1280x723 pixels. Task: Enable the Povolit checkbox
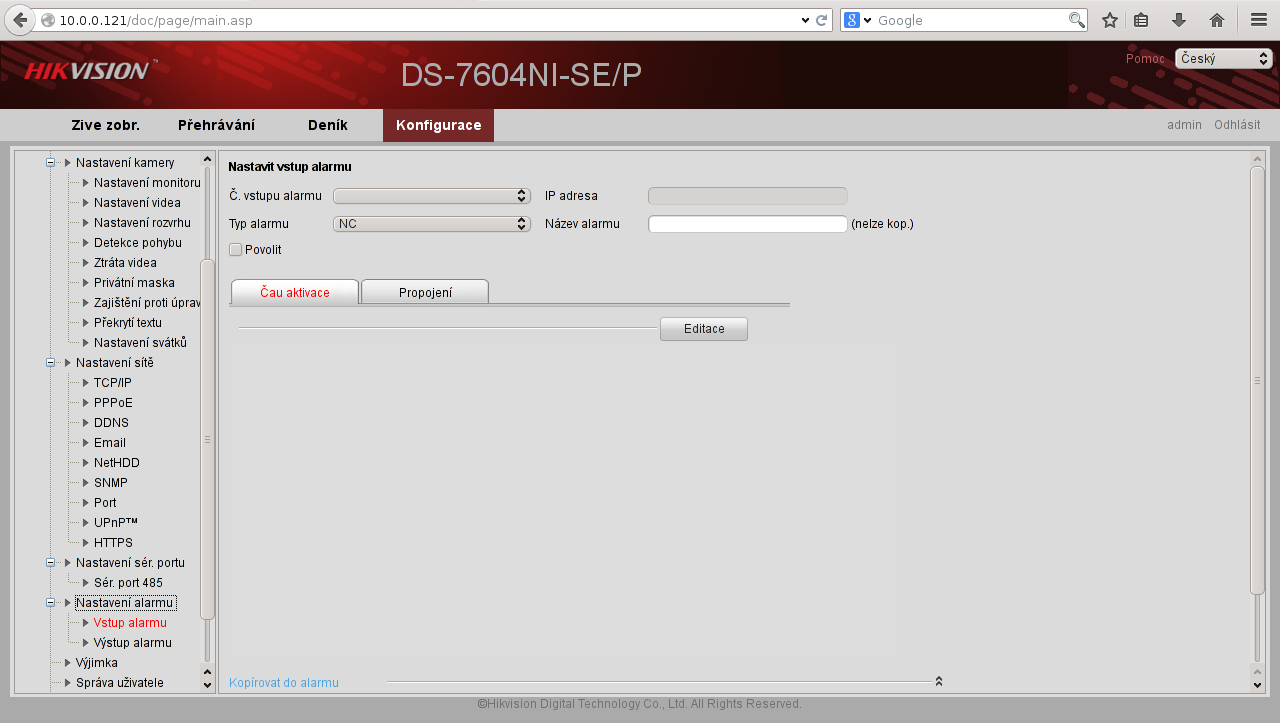(x=236, y=249)
